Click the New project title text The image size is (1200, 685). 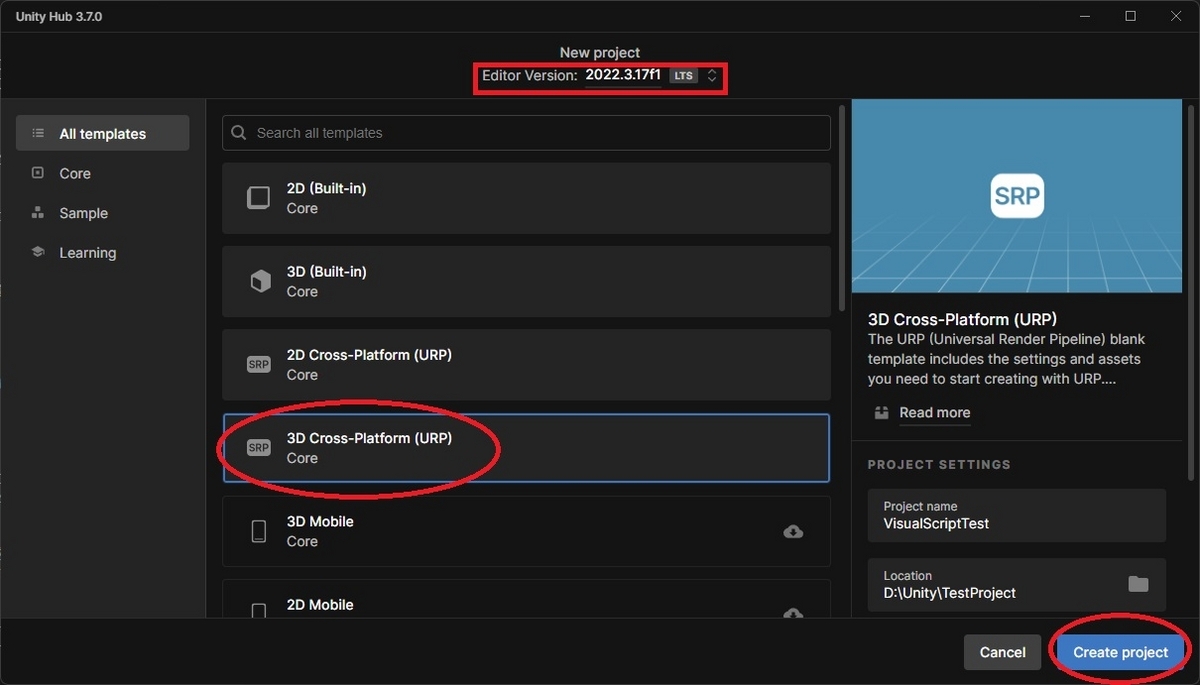pos(600,53)
